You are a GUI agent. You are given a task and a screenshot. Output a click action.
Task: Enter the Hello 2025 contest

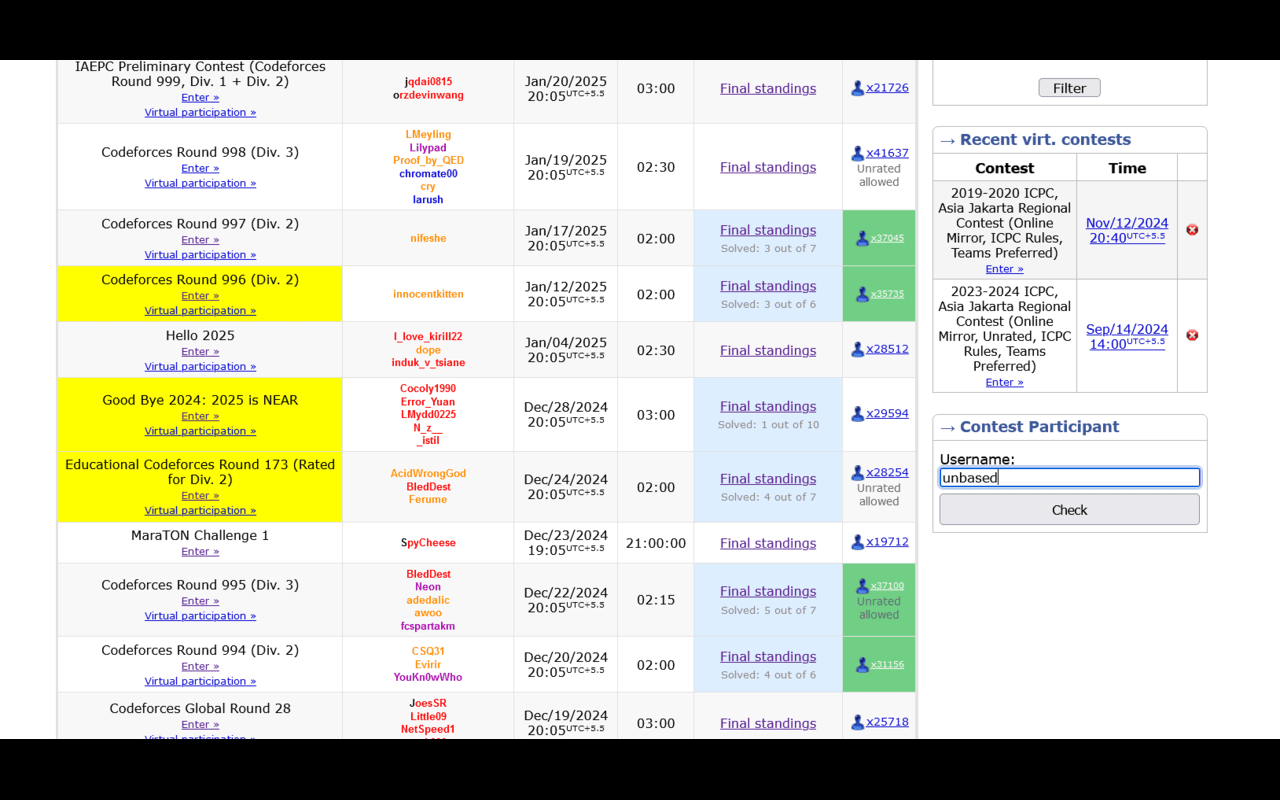click(x=200, y=352)
